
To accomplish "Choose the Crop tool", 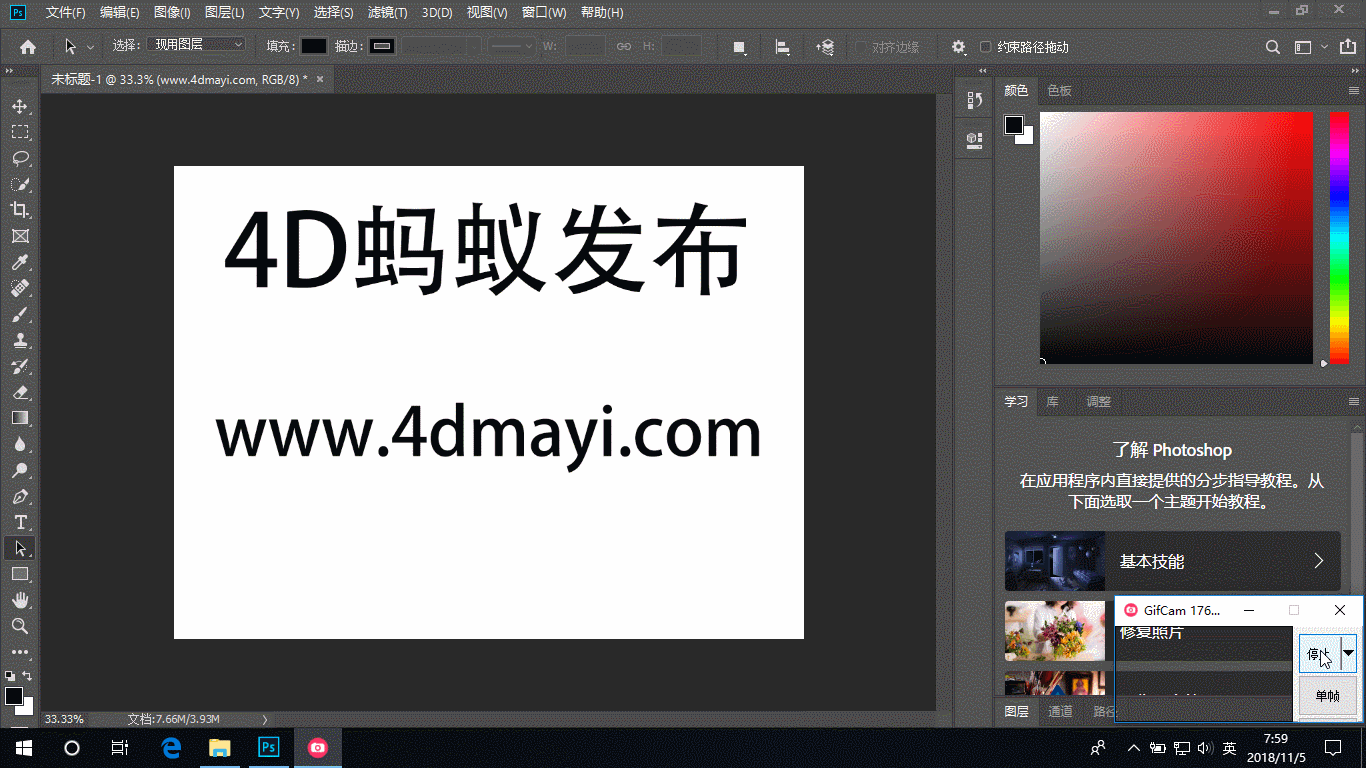I will [x=20, y=210].
